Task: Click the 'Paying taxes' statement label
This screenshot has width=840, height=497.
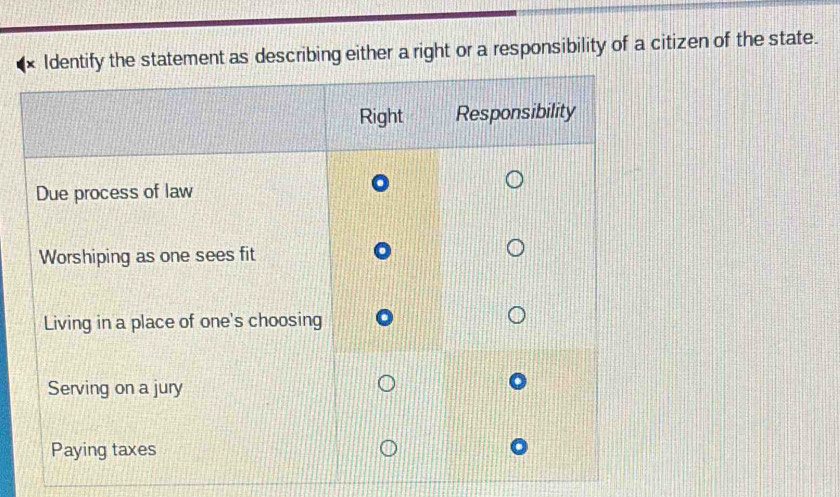Action: (x=104, y=450)
